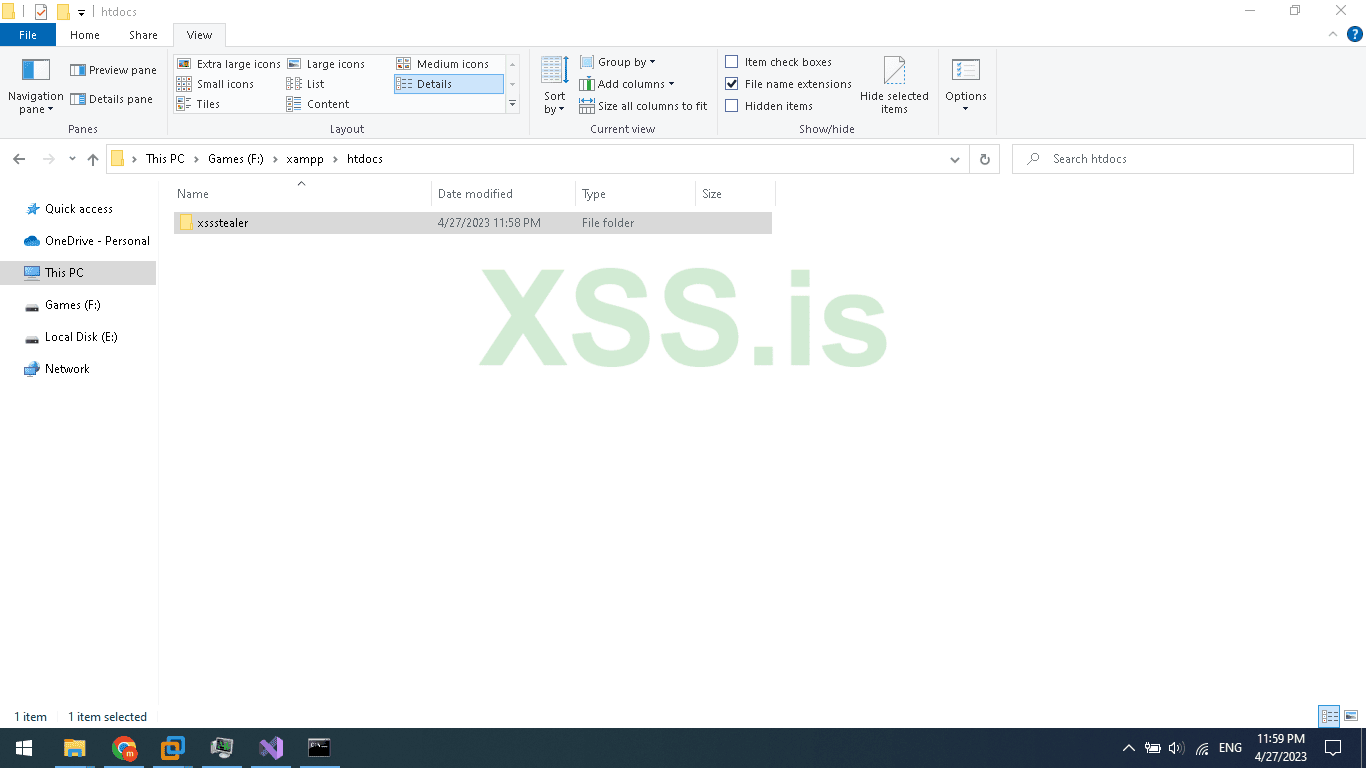
Task: Click the Properties icon in title bar
Action: pyautogui.click(x=41, y=12)
